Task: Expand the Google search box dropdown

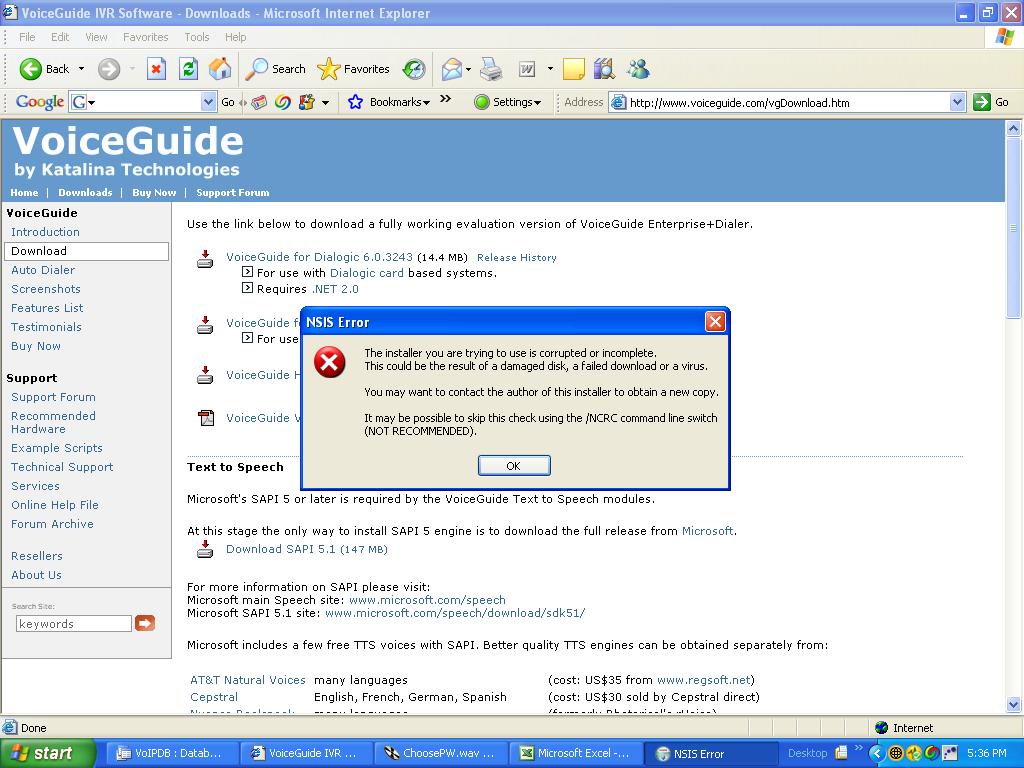Action: [208, 102]
